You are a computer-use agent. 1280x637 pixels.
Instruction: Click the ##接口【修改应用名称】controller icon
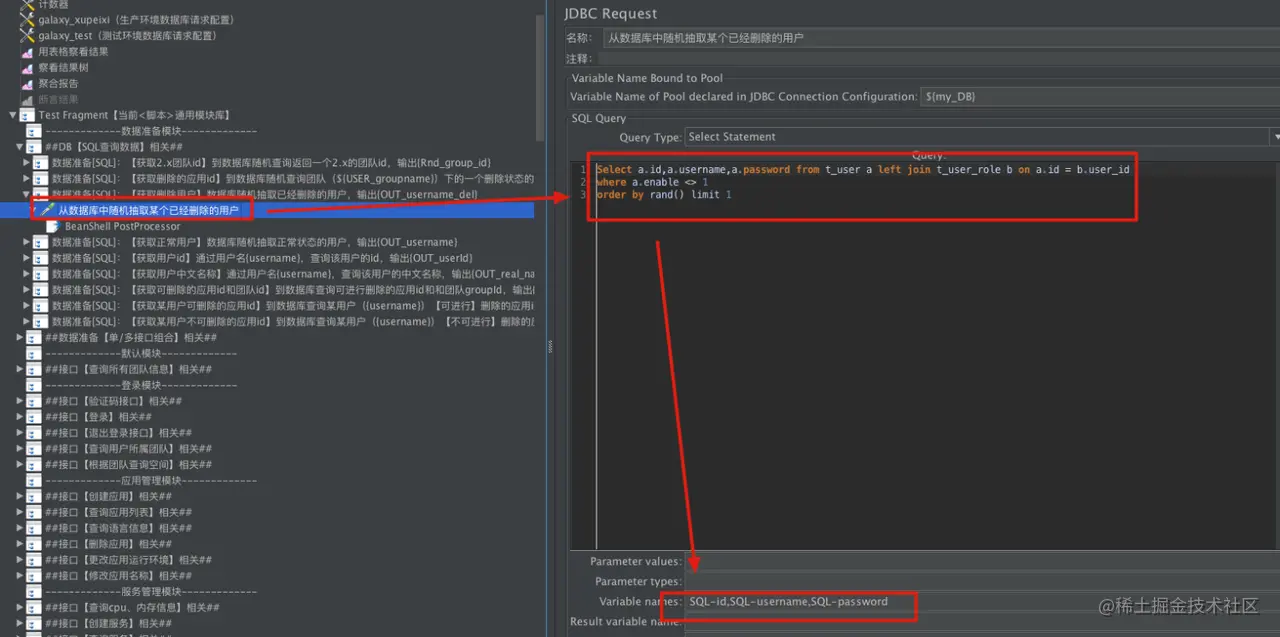[x=34, y=576]
